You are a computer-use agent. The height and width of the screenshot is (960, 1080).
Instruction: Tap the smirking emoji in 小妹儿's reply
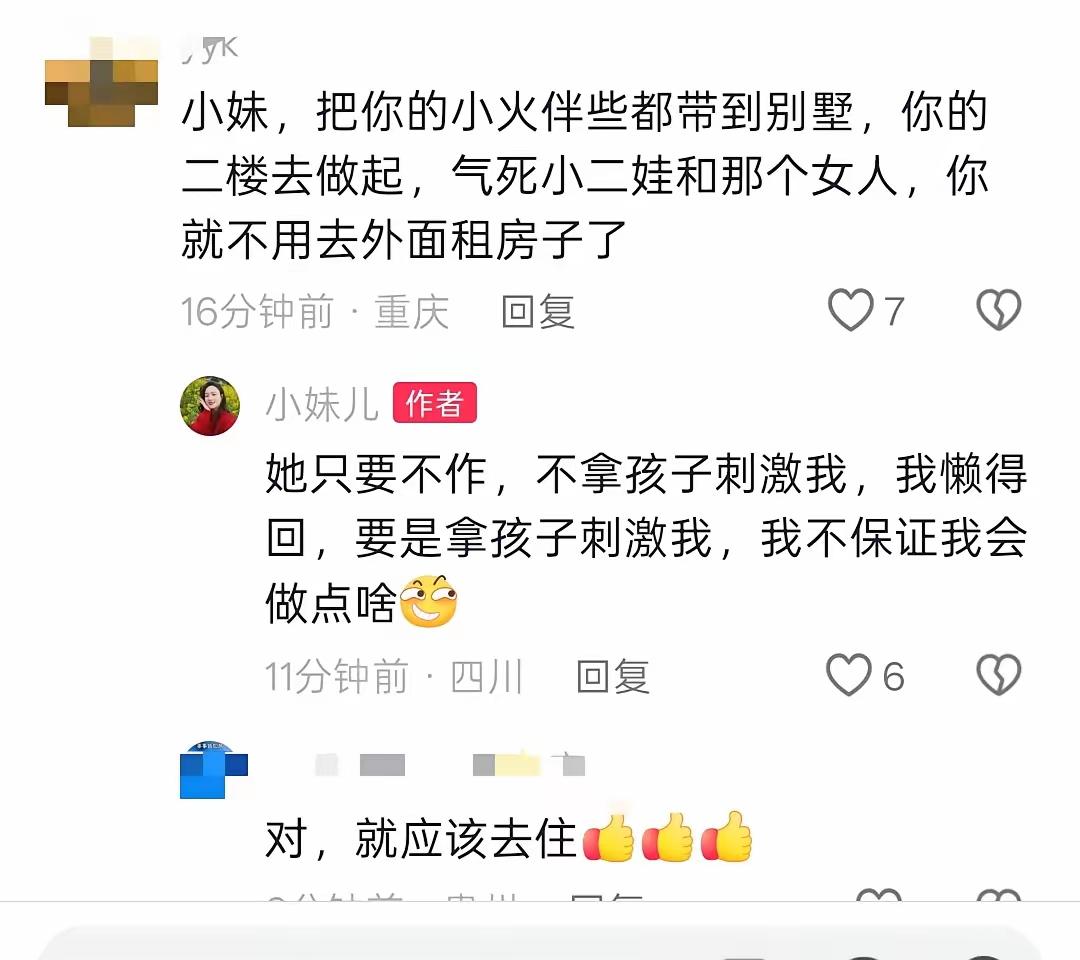pos(428,601)
